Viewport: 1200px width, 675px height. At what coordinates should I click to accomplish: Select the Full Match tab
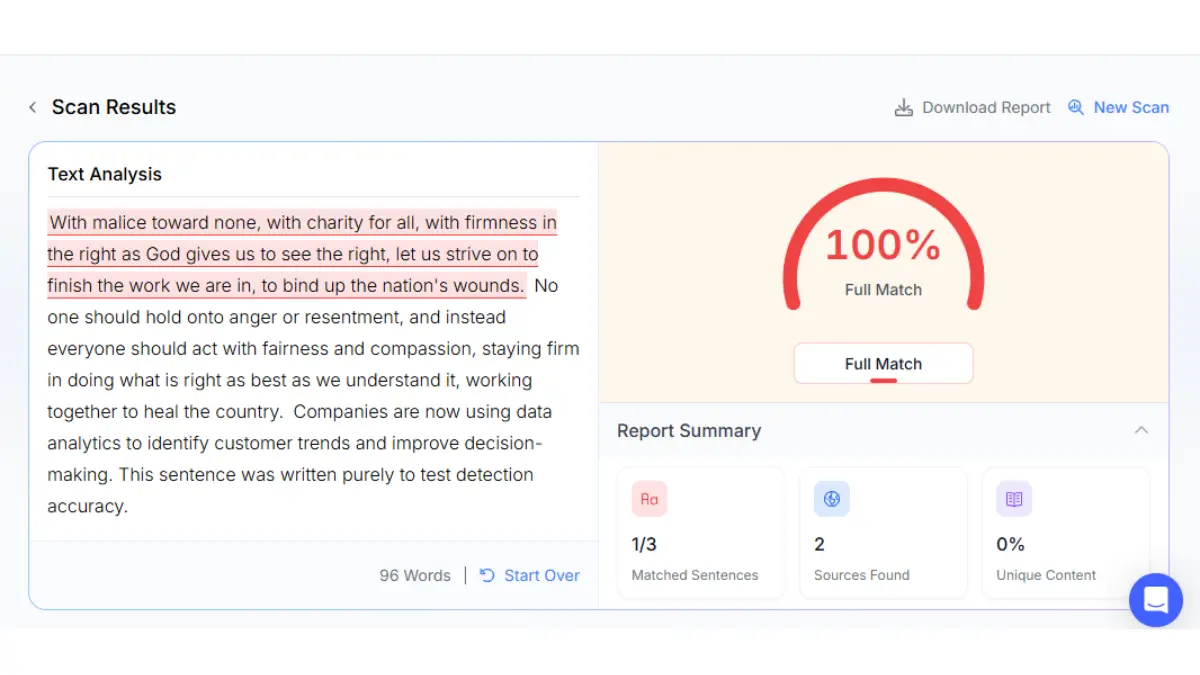point(883,364)
